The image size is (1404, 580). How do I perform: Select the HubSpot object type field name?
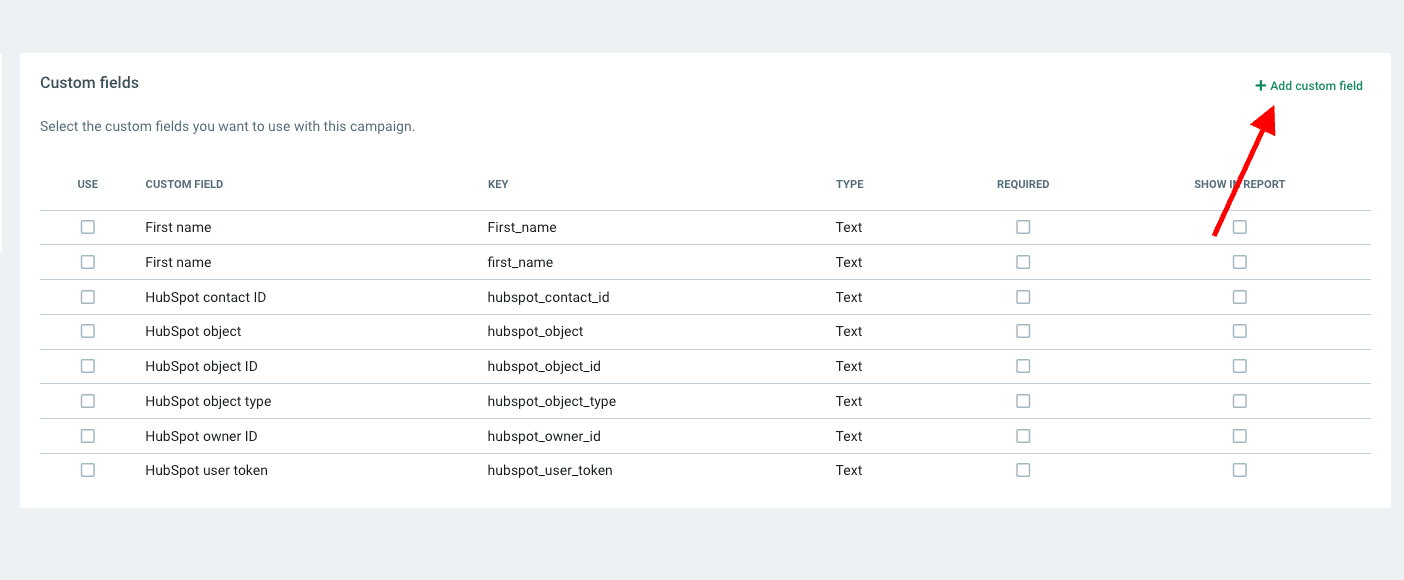208,401
